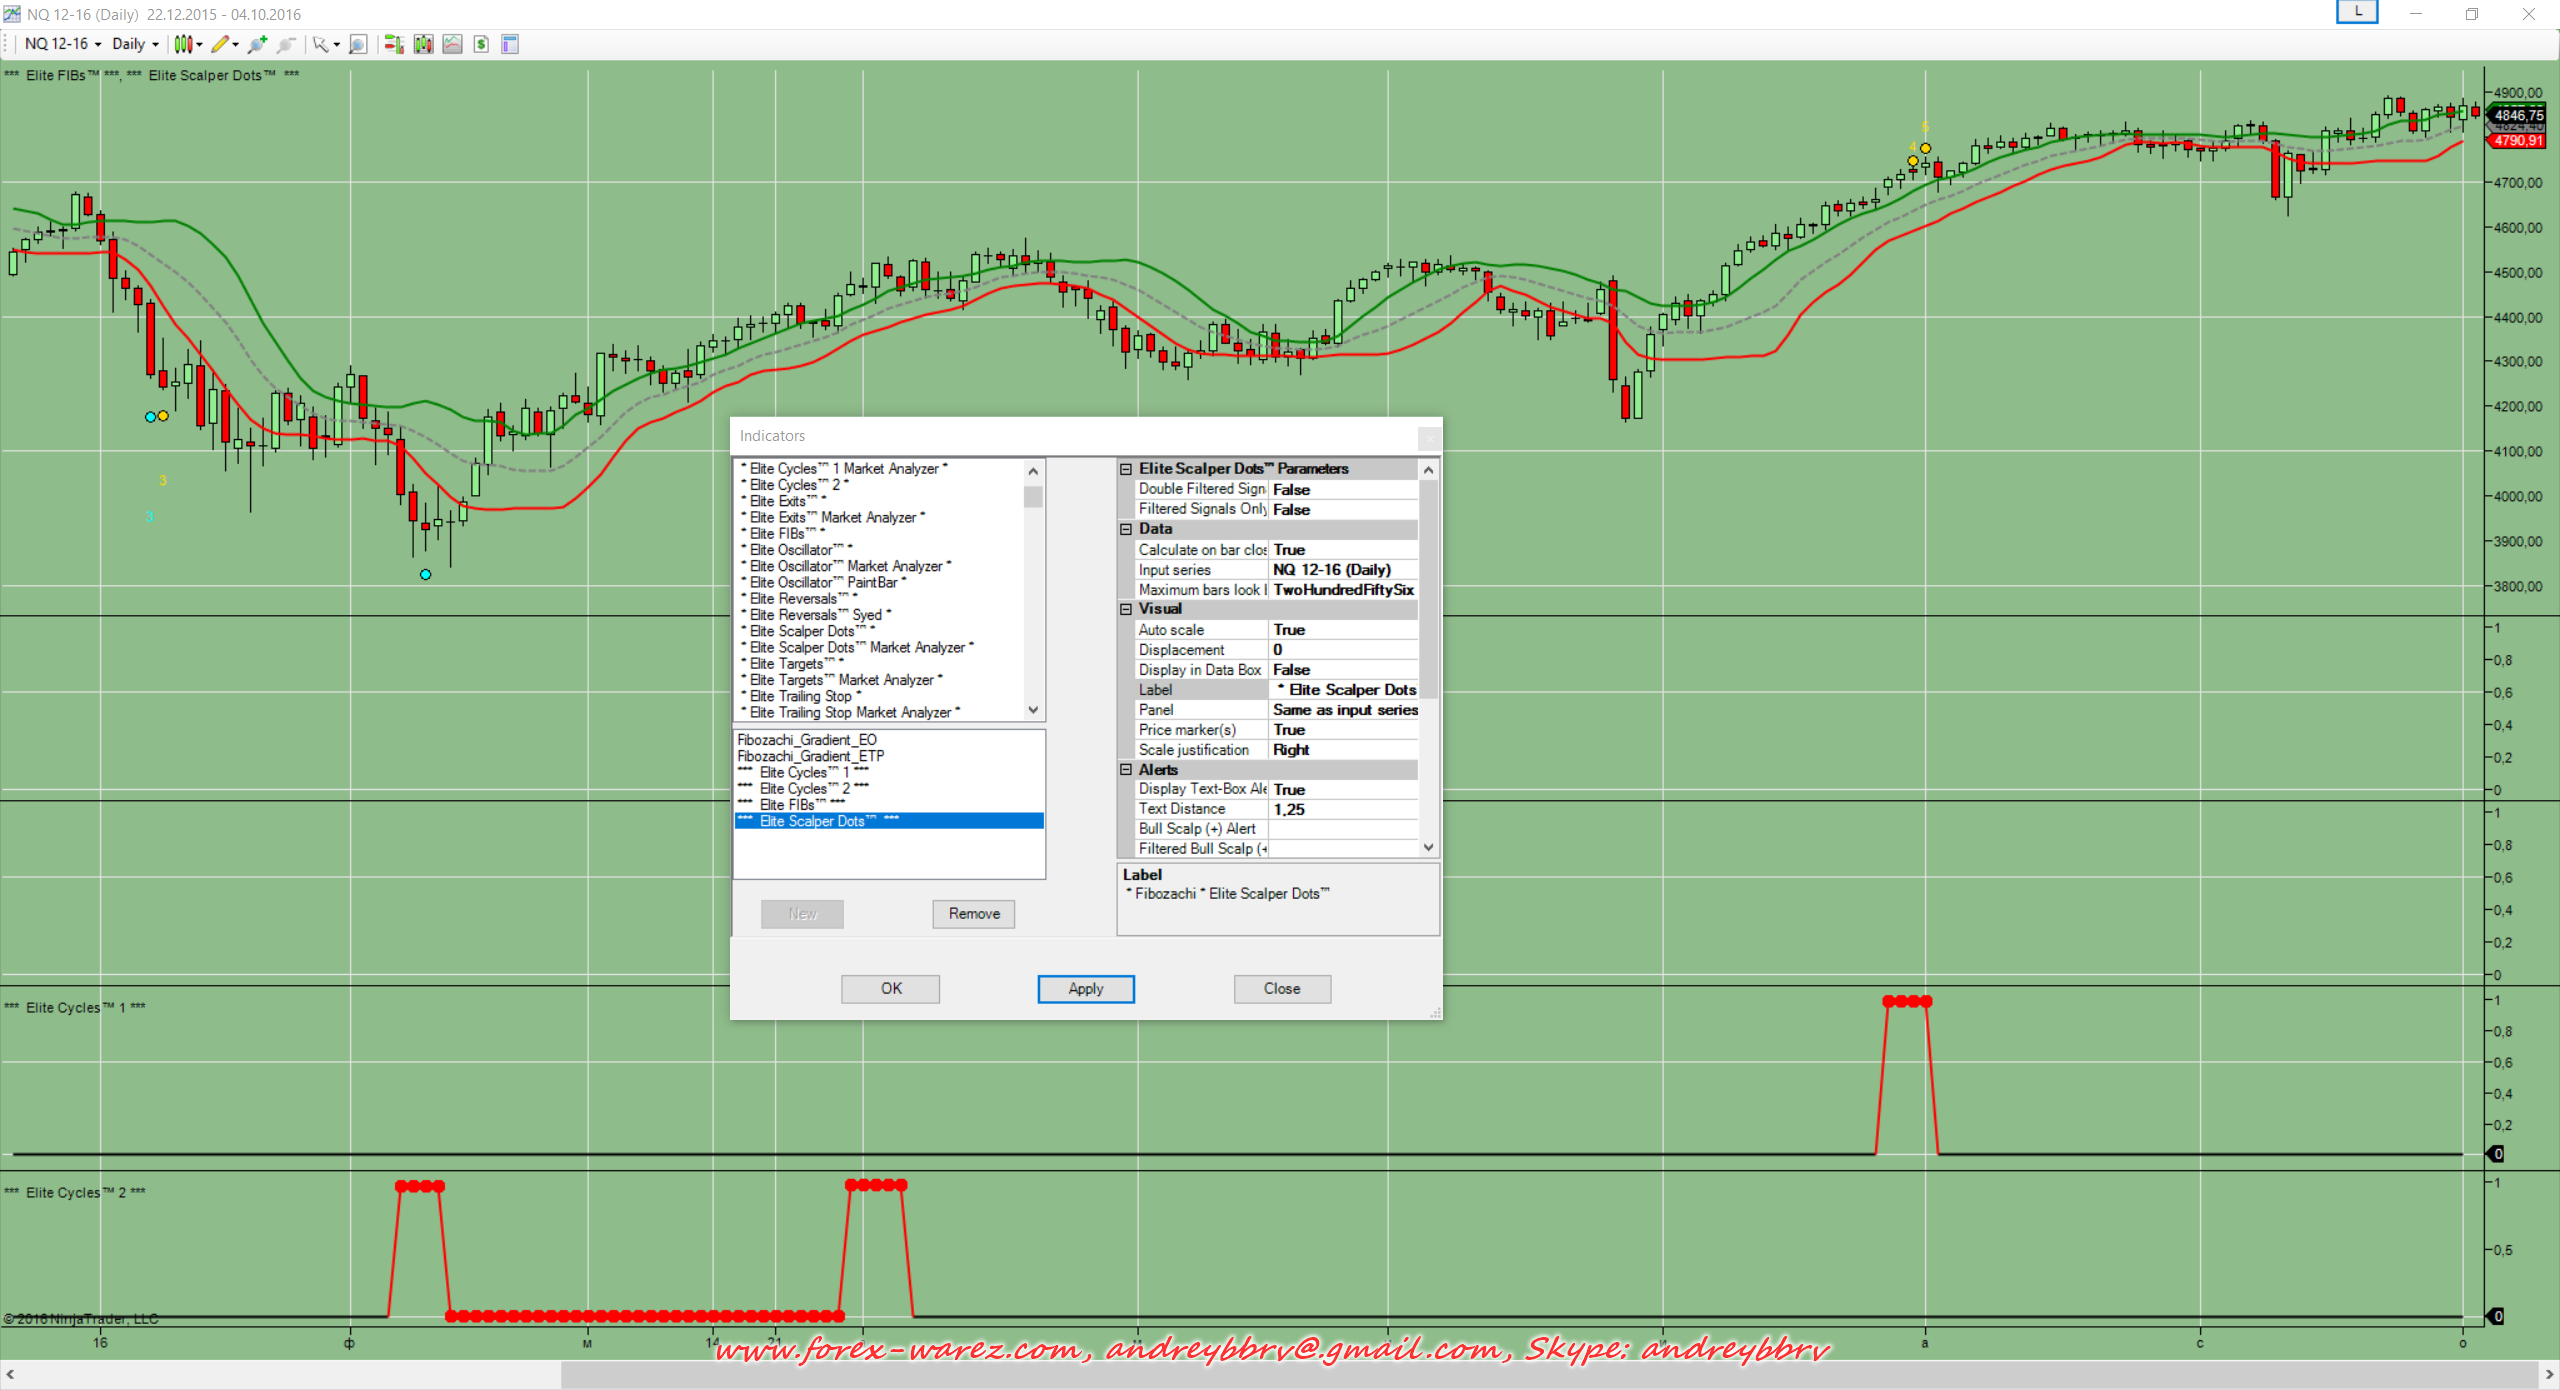Open the Daily interval dropdown

(x=135, y=44)
